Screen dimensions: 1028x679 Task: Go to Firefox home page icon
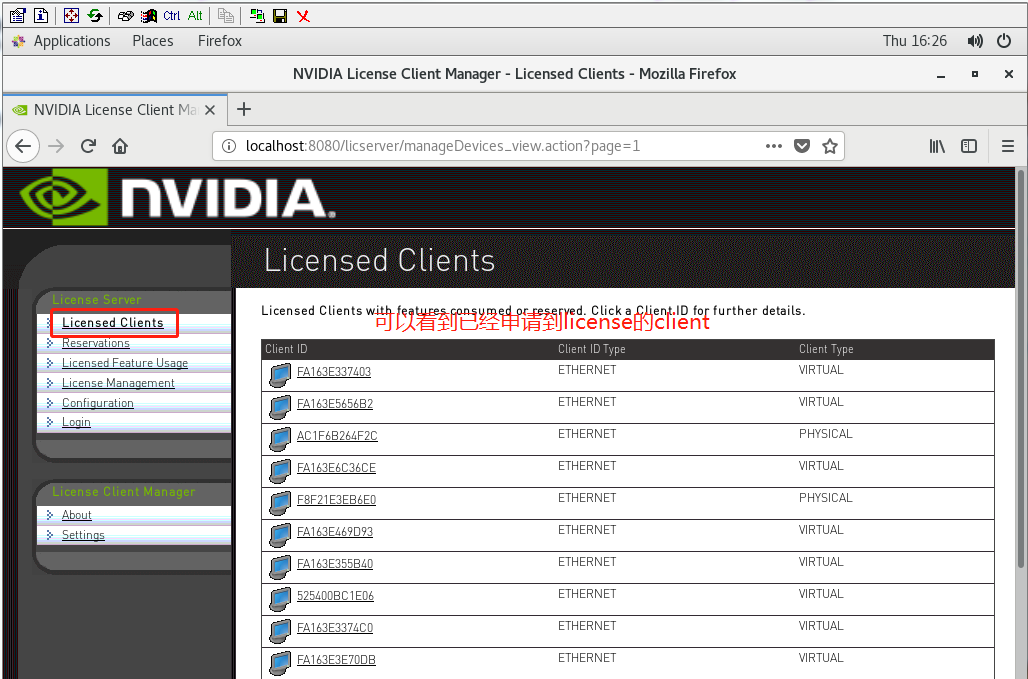tap(120, 146)
